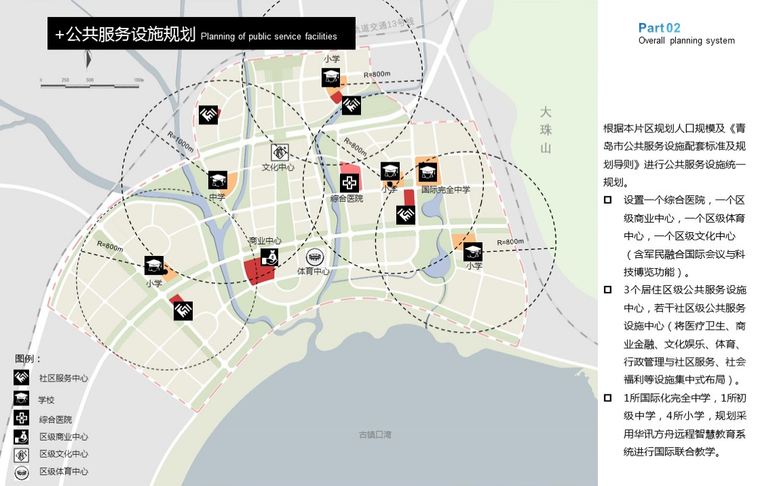Click the first square bullet beside 设置一个综合医院
Image resolution: width=760 pixels, height=486 pixels.
[608, 200]
